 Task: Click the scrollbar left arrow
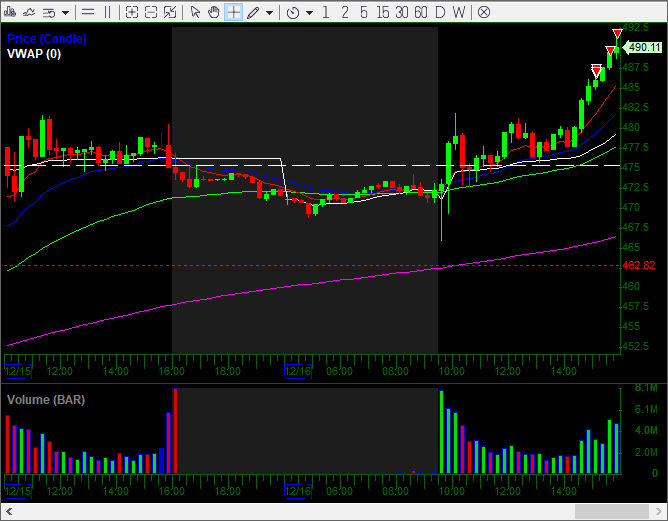[x=9, y=511]
